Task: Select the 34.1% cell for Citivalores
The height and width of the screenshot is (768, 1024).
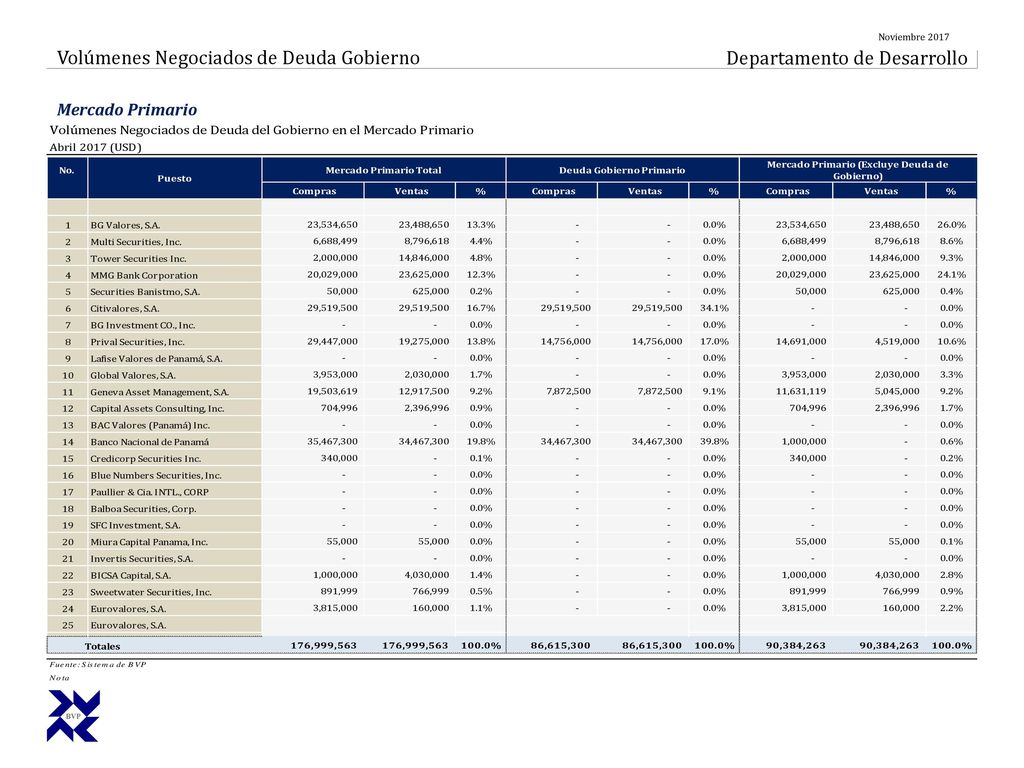Action: [714, 308]
